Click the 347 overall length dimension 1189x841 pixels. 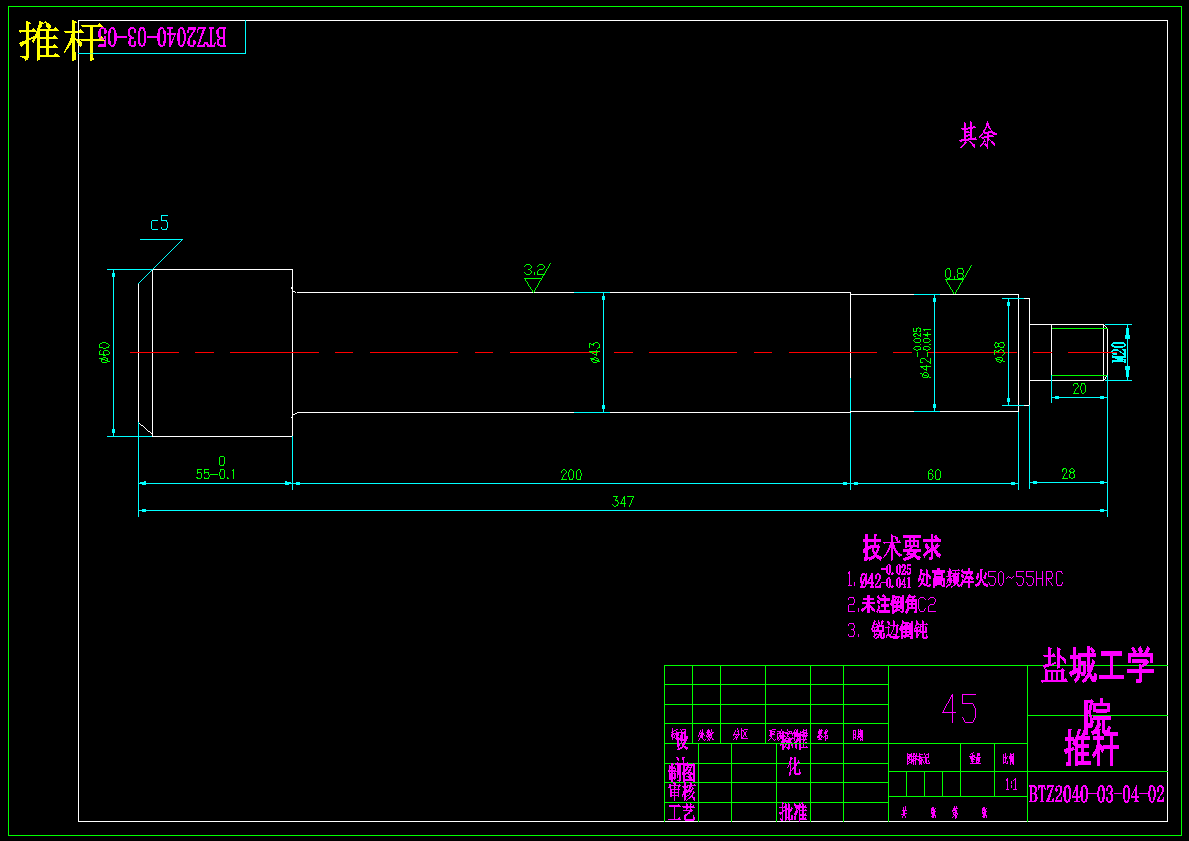(623, 501)
